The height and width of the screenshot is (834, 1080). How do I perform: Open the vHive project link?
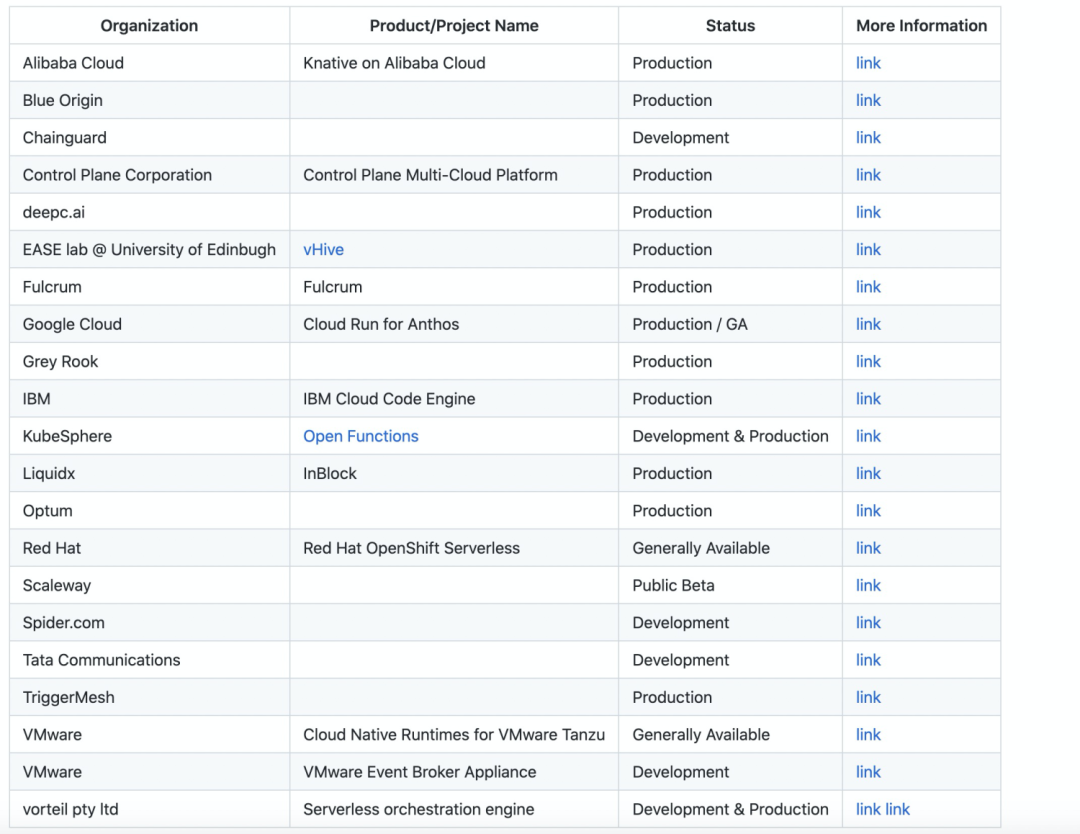click(323, 250)
